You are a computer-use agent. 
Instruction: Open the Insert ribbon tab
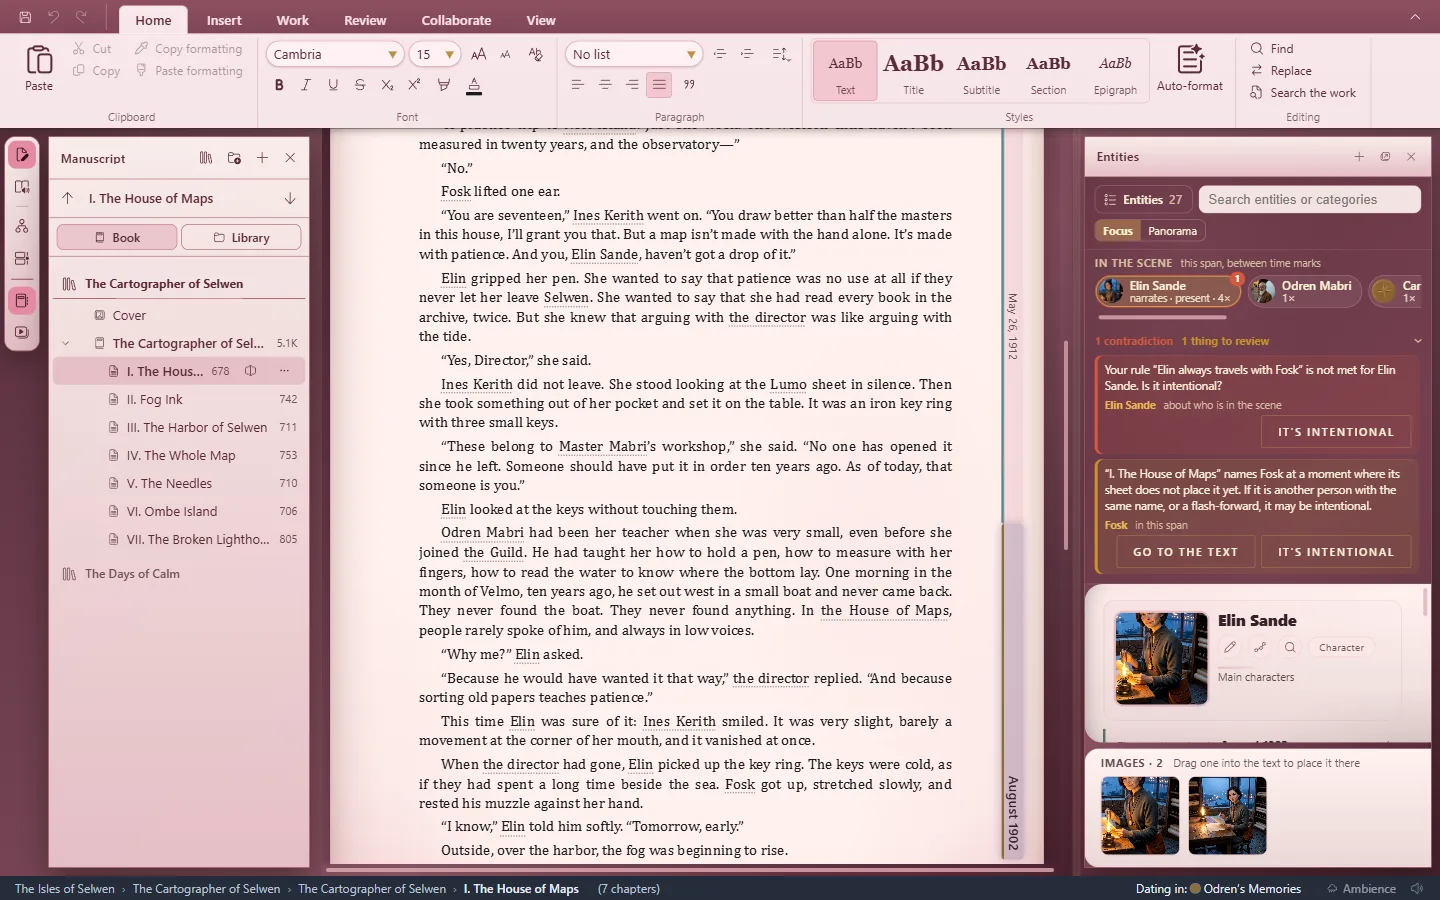224,20
